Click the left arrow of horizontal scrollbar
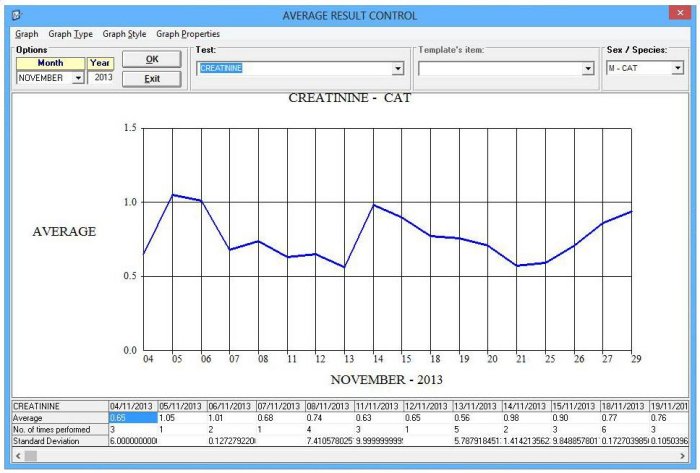The image size is (700, 473). tap(18, 455)
